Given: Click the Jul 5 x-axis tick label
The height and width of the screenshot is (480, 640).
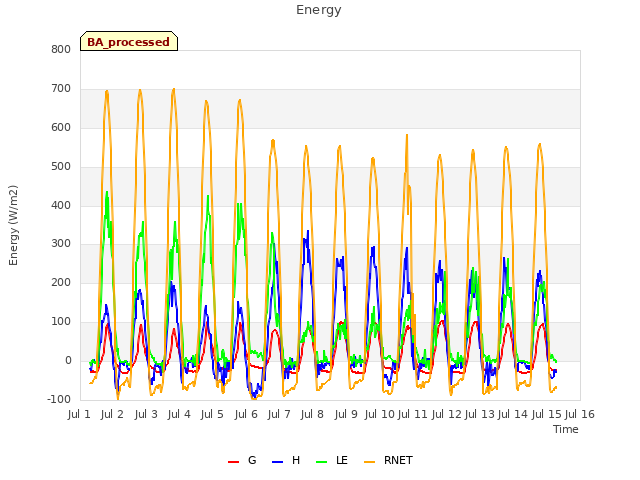Looking at the screenshot, I should coord(212,414).
